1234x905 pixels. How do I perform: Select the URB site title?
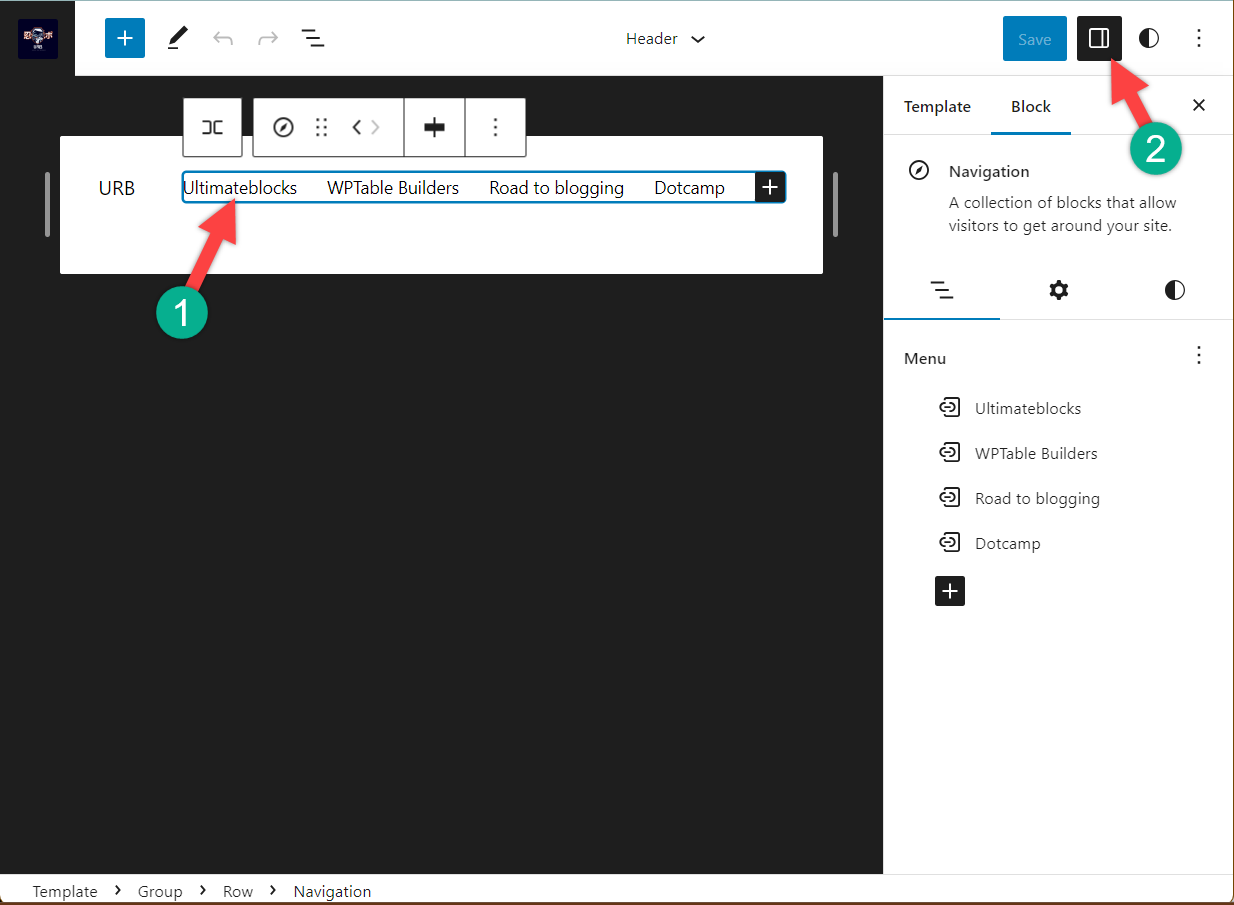tap(117, 188)
